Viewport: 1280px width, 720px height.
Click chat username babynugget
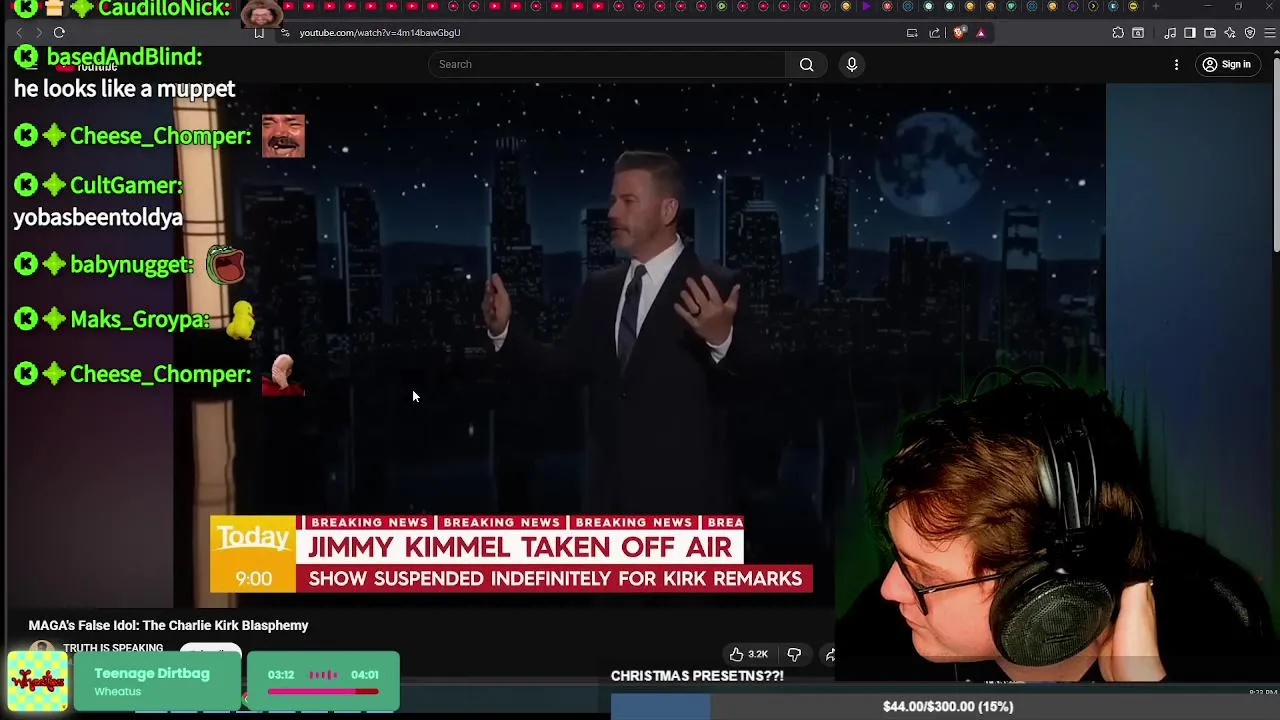[x=132, y=265]
